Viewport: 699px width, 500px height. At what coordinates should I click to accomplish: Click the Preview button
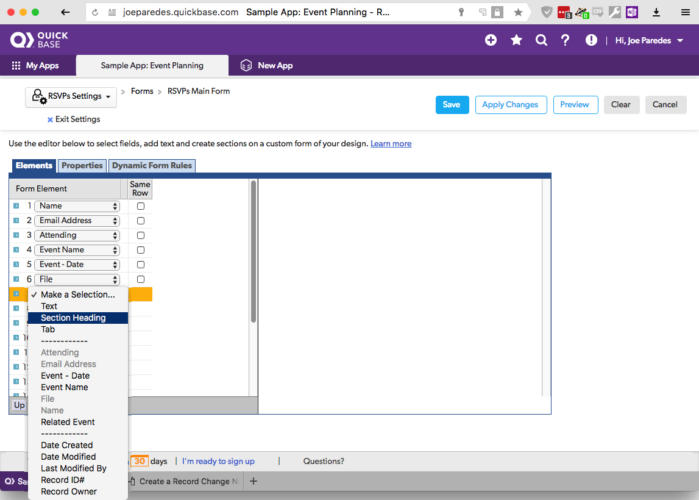(x=575, y=105)
